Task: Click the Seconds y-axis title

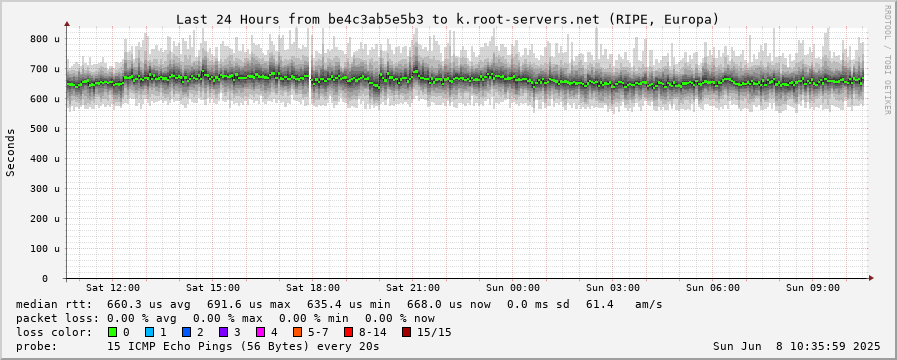Action: click(x=10, y=152)
